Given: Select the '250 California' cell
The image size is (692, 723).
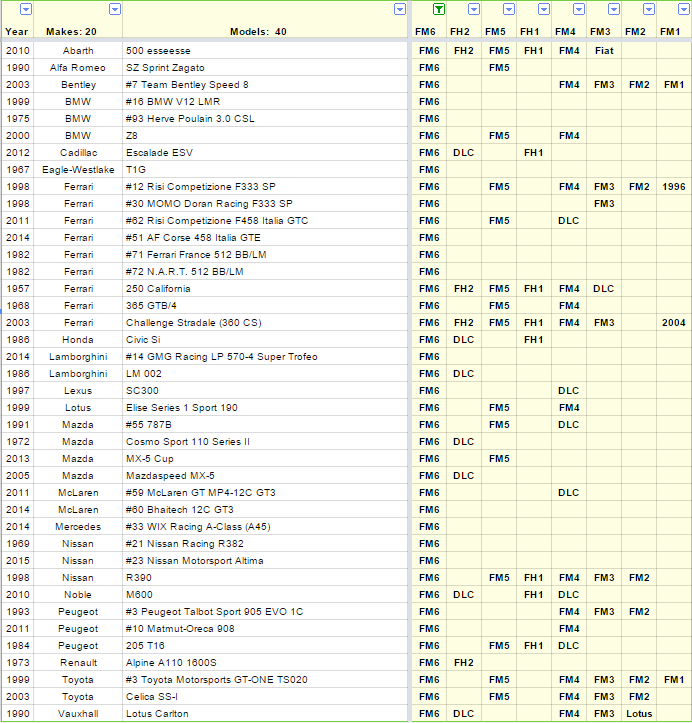Looking at the screenshot, I should click(265, 289).
